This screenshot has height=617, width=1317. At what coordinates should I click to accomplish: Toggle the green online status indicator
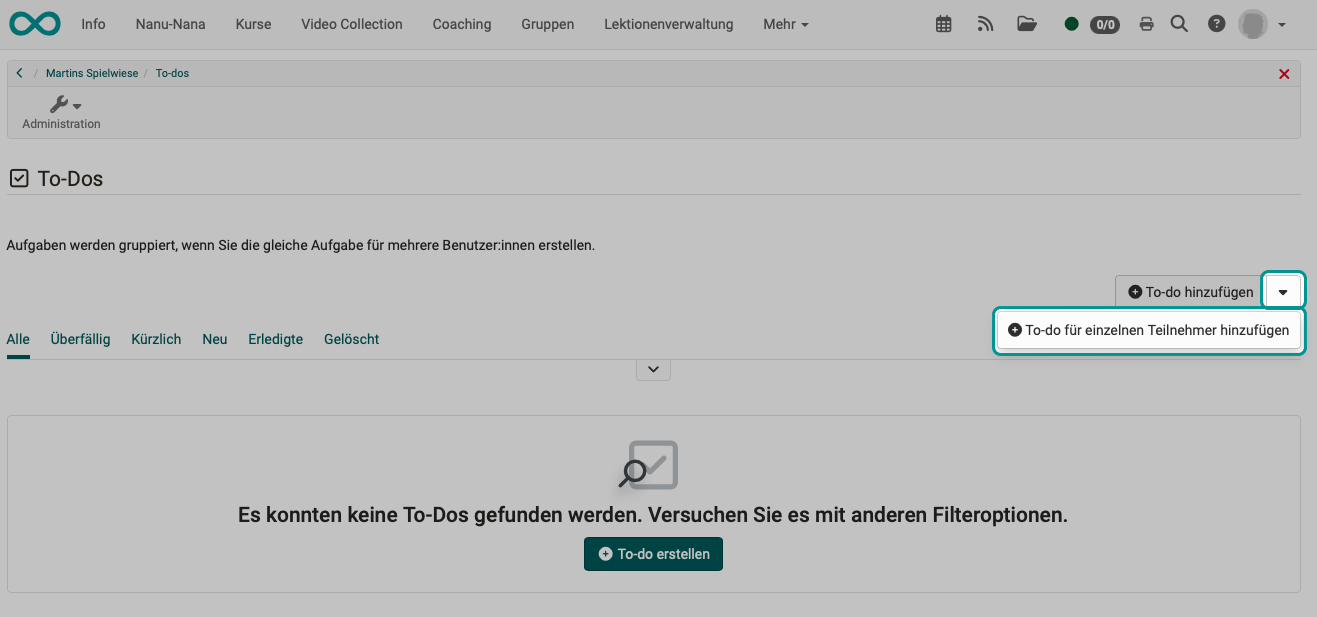tap(1071, 24)
